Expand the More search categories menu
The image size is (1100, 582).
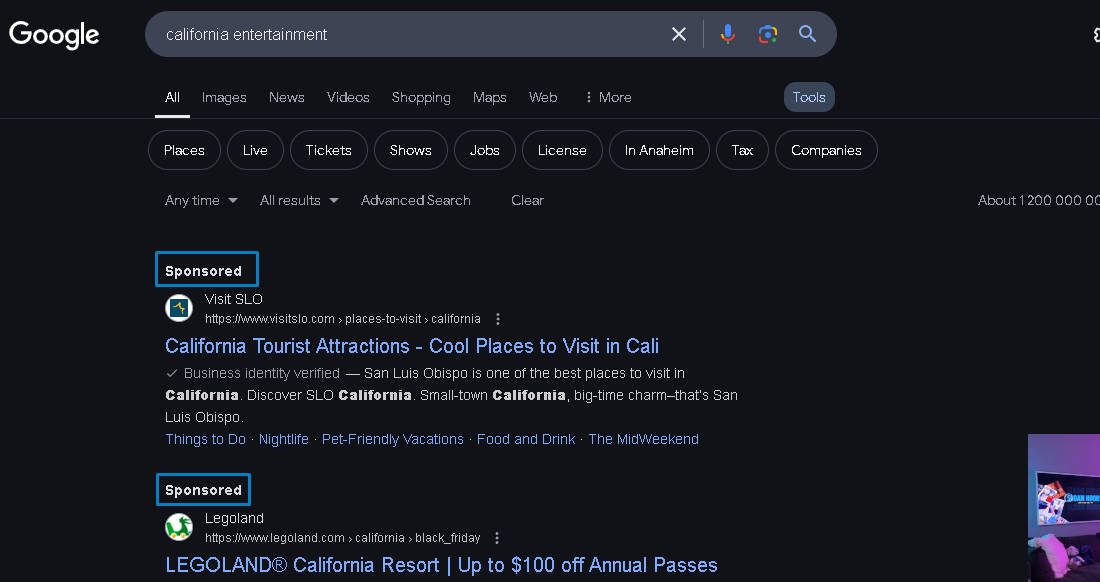coord(608,97)
